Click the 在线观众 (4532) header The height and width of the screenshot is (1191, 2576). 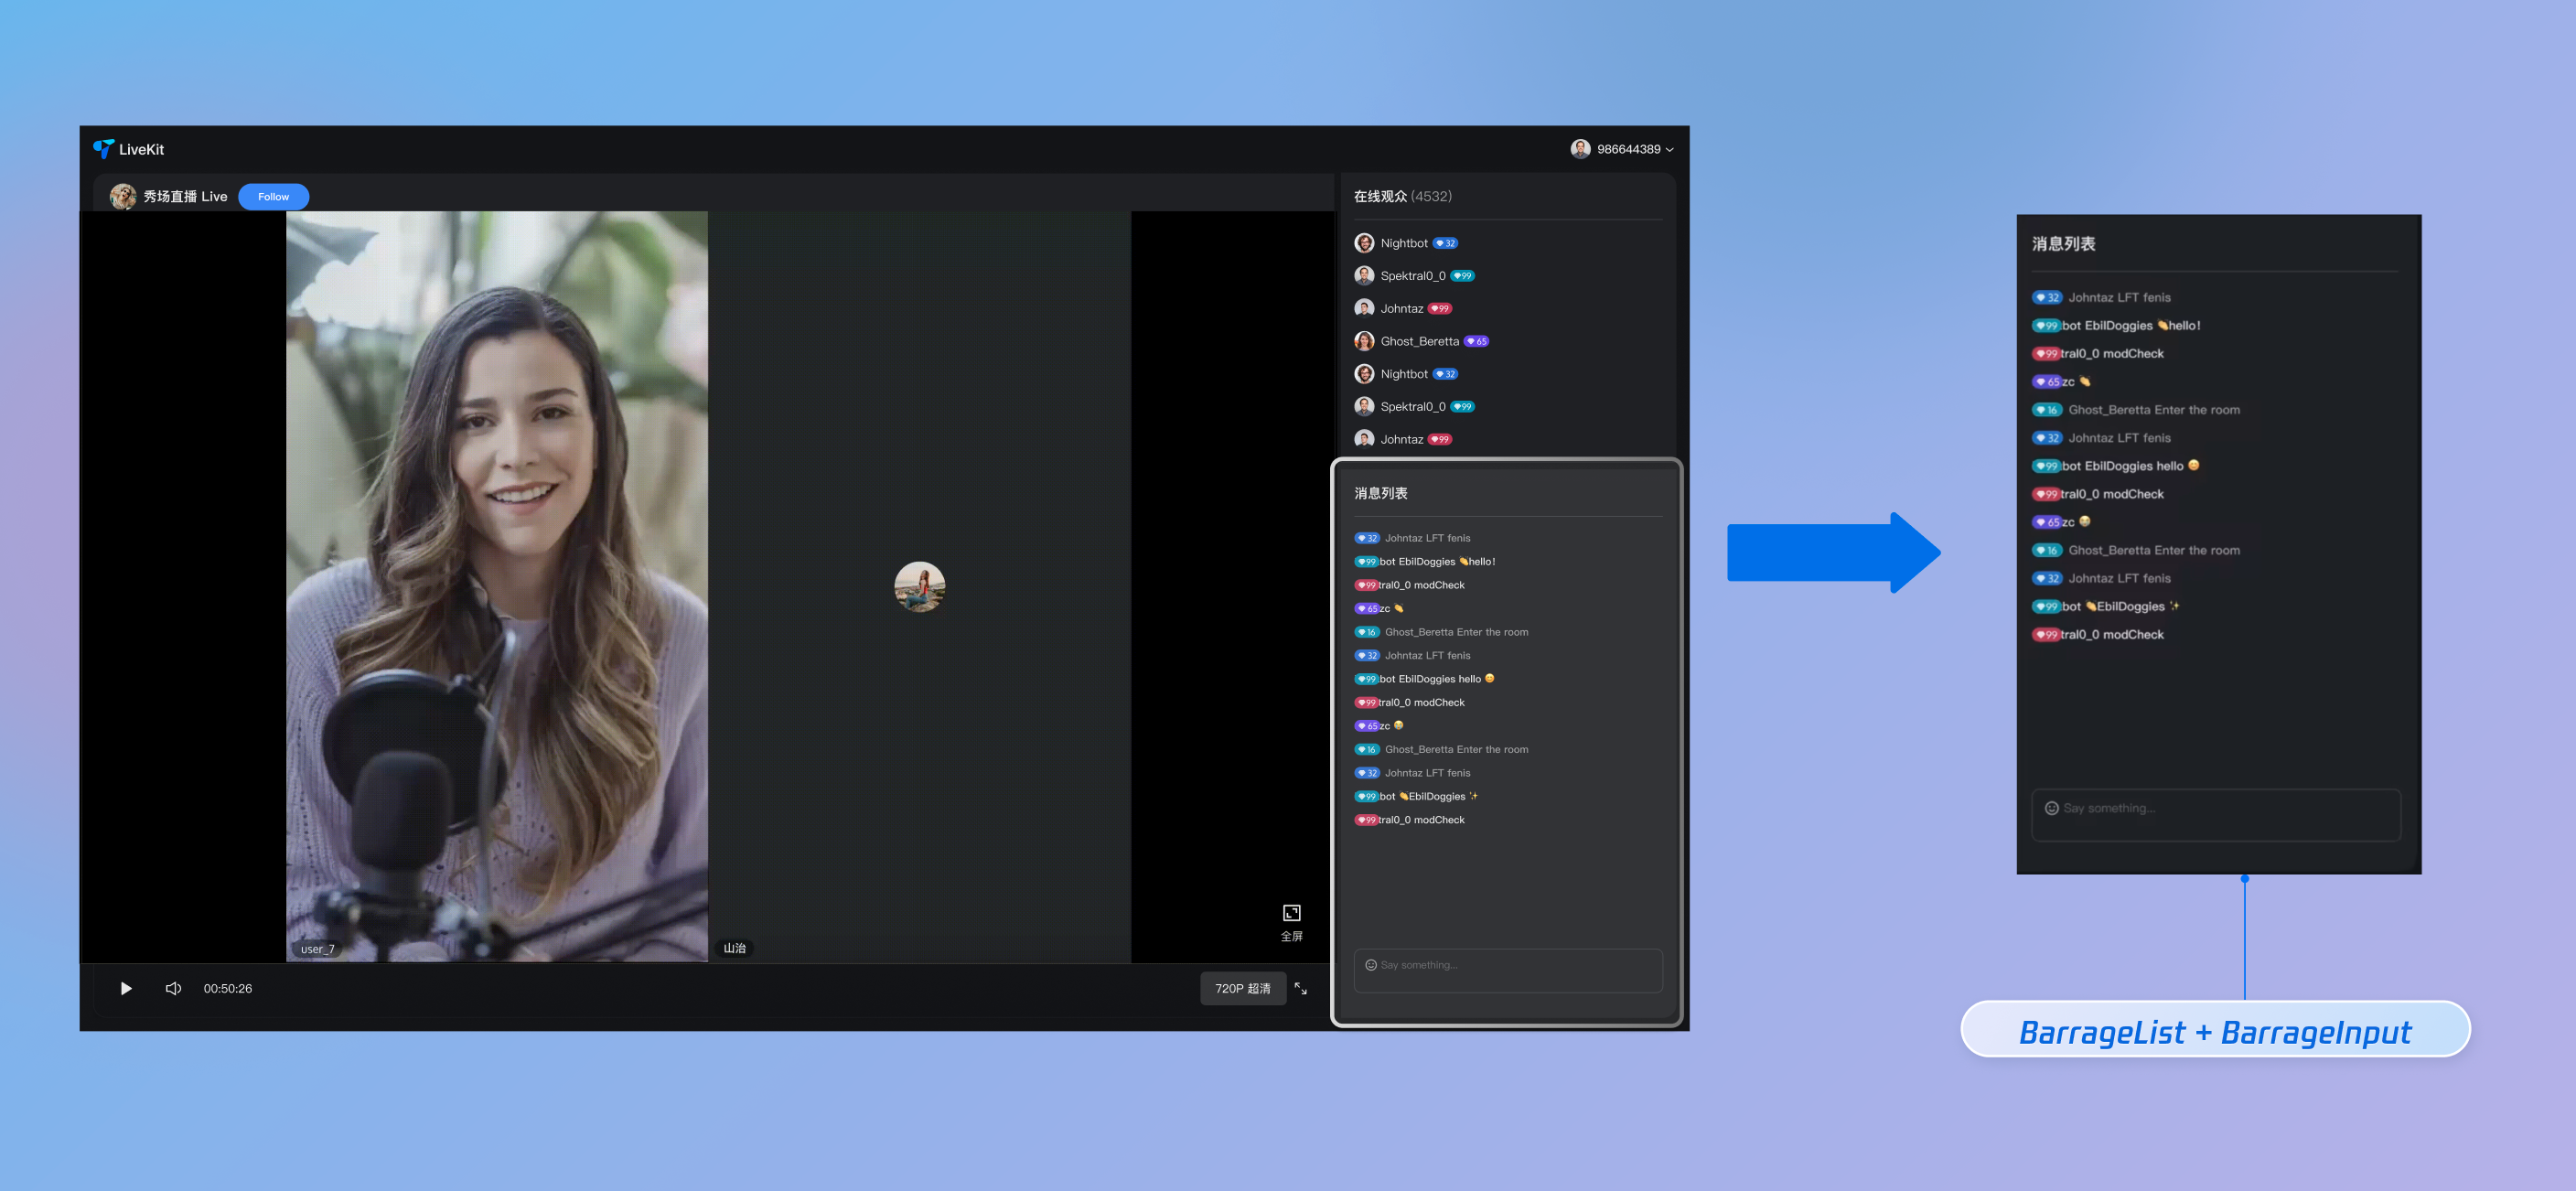pyautogui.click(x=1402, y=196)
